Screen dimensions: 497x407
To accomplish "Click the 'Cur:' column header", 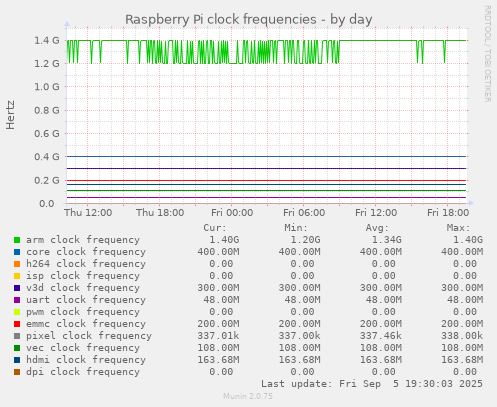I will click(215, 228).
